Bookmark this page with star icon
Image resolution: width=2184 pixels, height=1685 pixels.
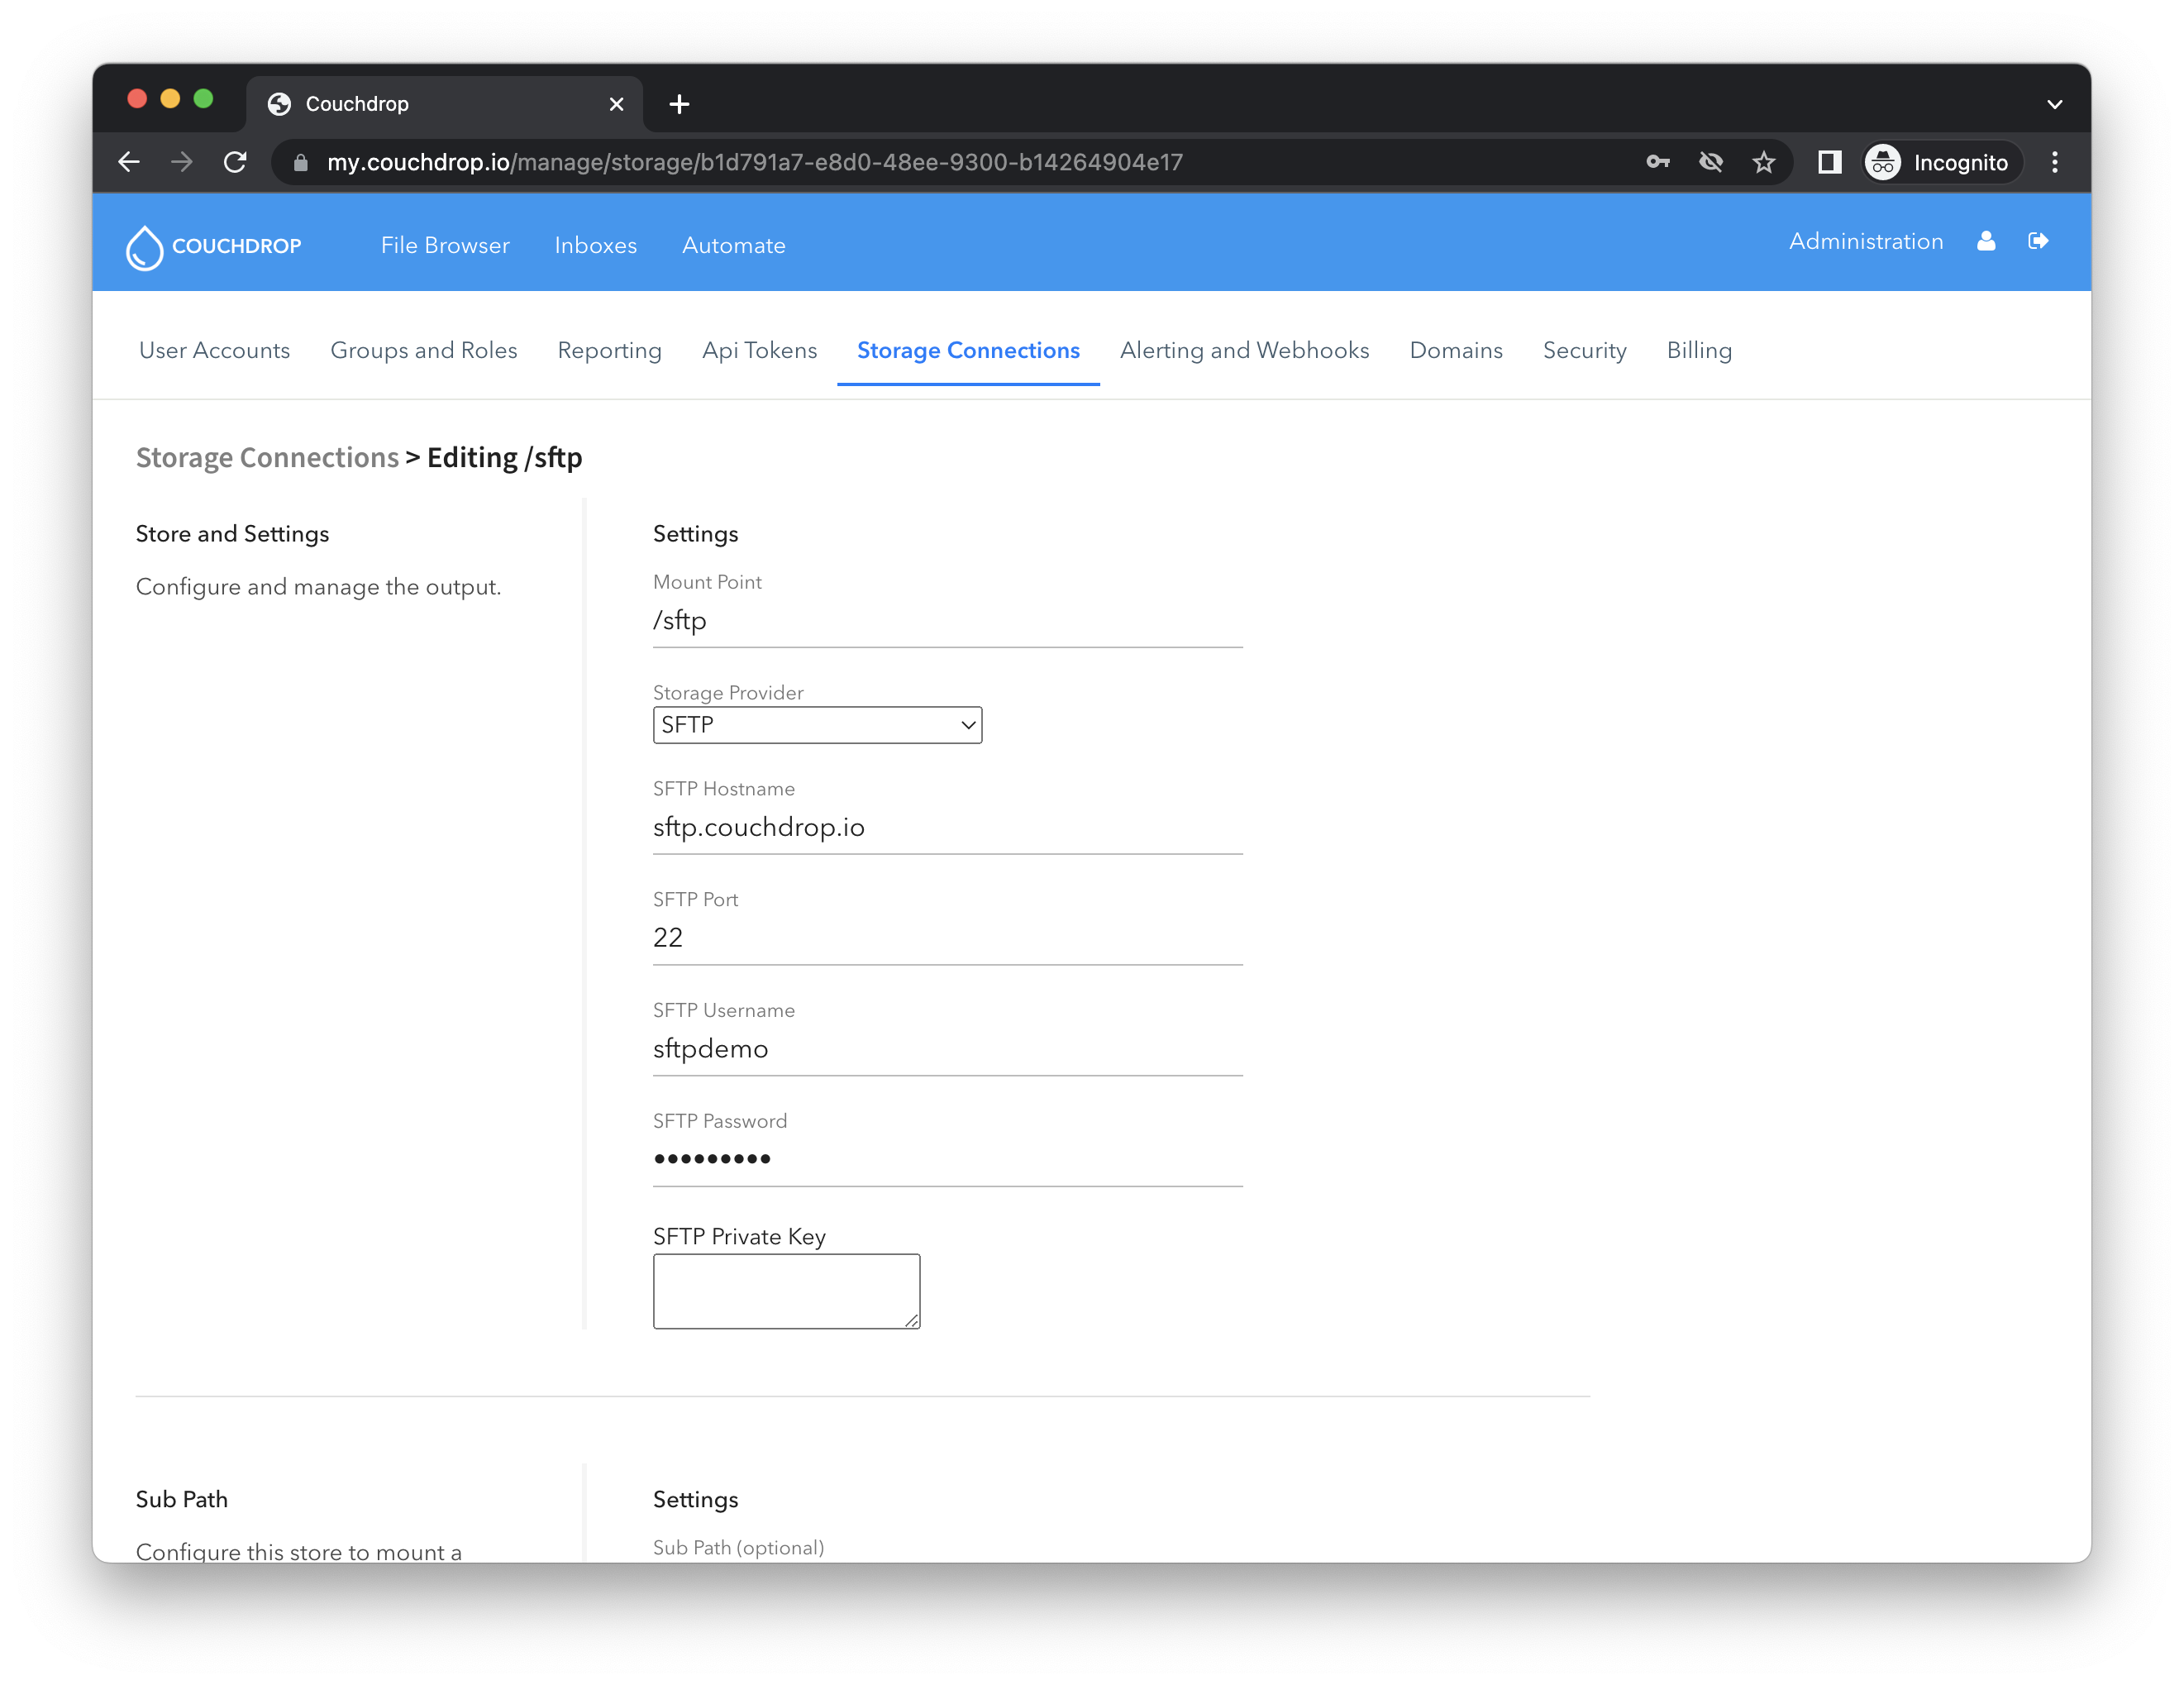(x=1764, y=162)
